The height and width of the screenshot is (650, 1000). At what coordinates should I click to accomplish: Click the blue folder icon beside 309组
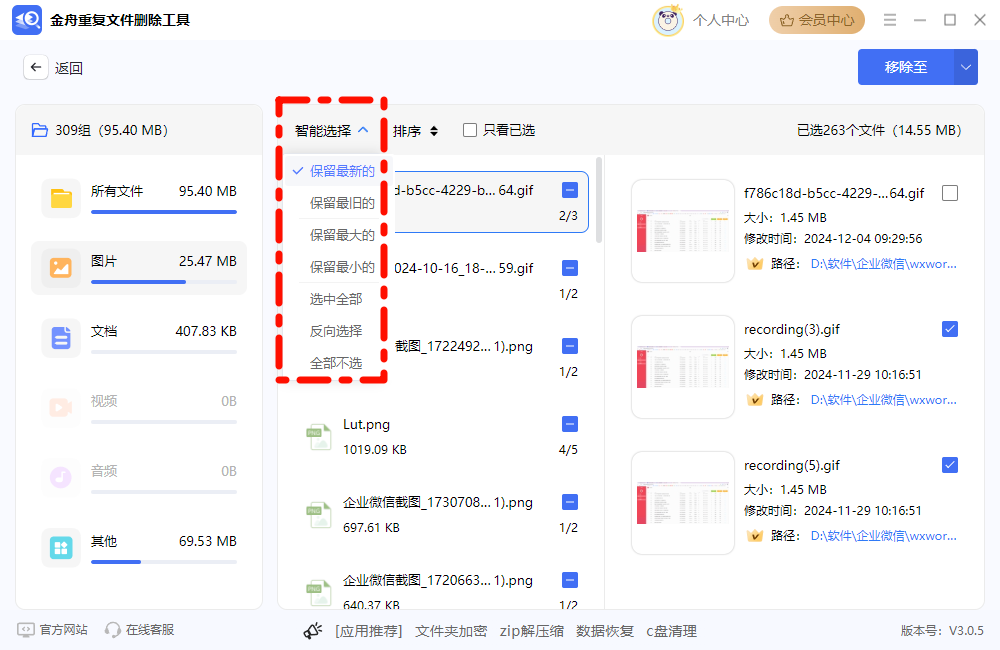pyautogui.click(x=40, y=130)
